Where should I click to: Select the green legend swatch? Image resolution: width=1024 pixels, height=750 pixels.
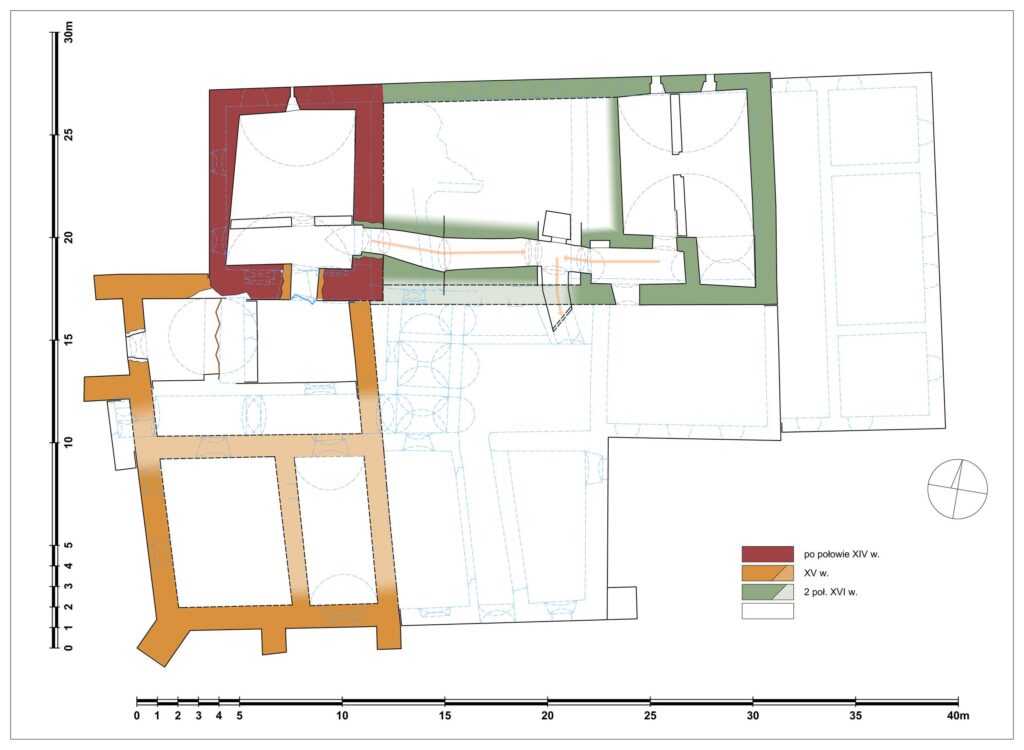pyautogui.click(x=767, y=592)
